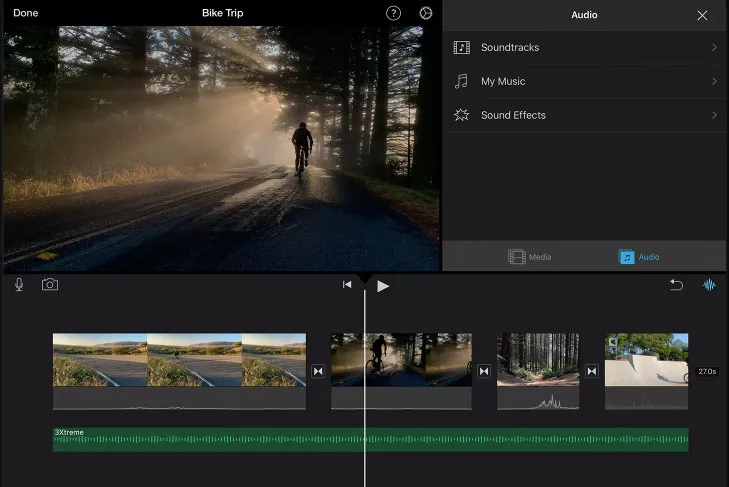
Task: Jump to the beginning of the timeline
Action: pos(347,285)
